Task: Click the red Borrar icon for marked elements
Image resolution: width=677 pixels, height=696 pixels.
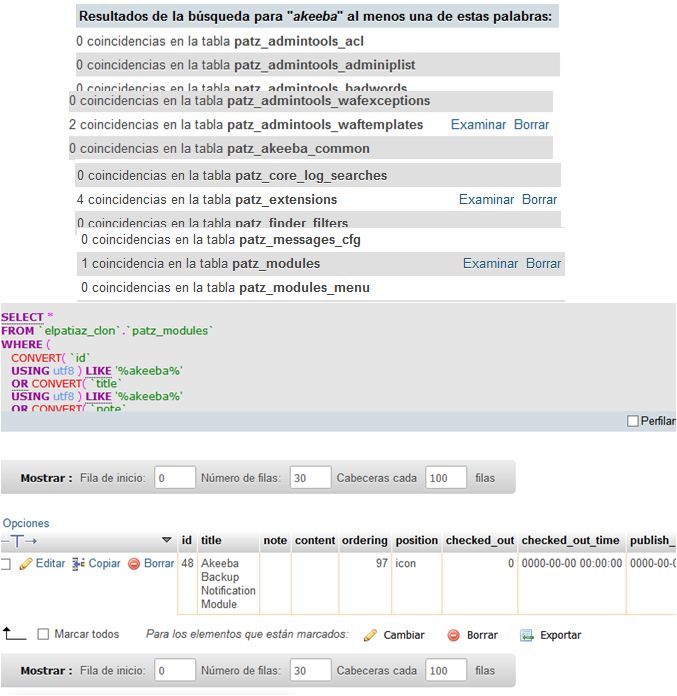Action: pyautogui.click(x=453, y=636)
